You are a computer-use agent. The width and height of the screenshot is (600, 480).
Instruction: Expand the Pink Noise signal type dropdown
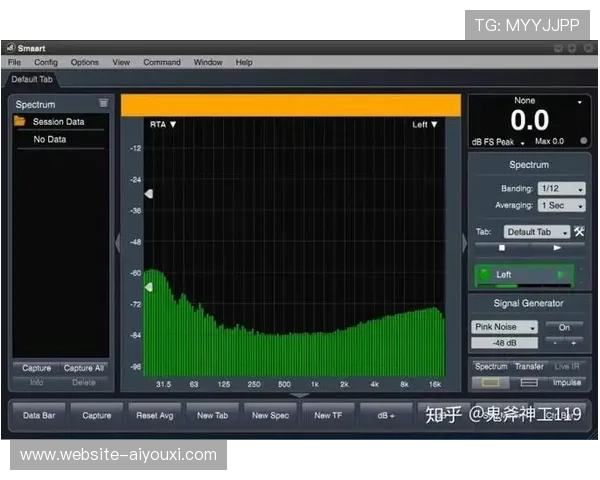pyautogui.click(x=505, y=327)
